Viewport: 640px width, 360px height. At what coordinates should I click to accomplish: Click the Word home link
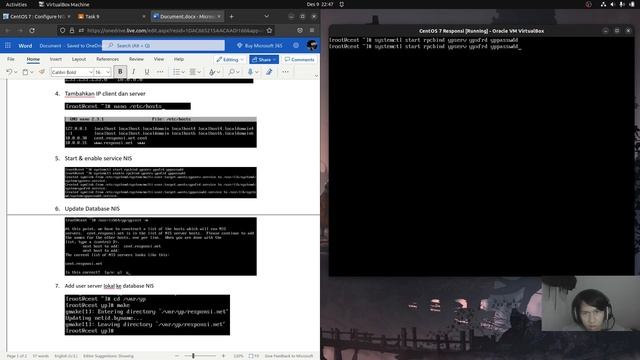point(25,46)
